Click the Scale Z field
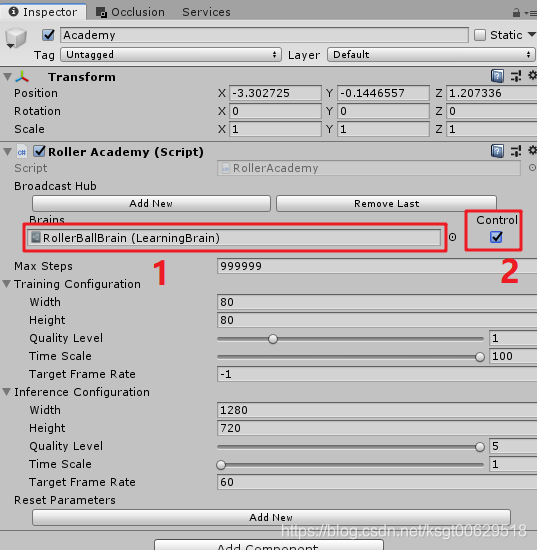This screenshot has height=550, width=537. point(491,129)
